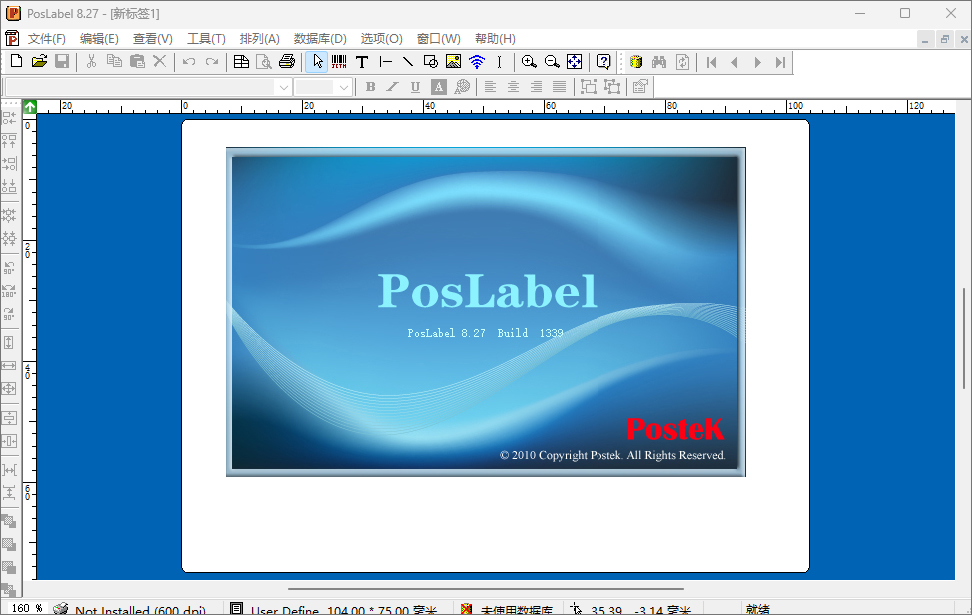The width and height of the screenshot is (972, 615).
Task: Open the font name dropdown
Action: pyautogui.click(x=284, y=87)
